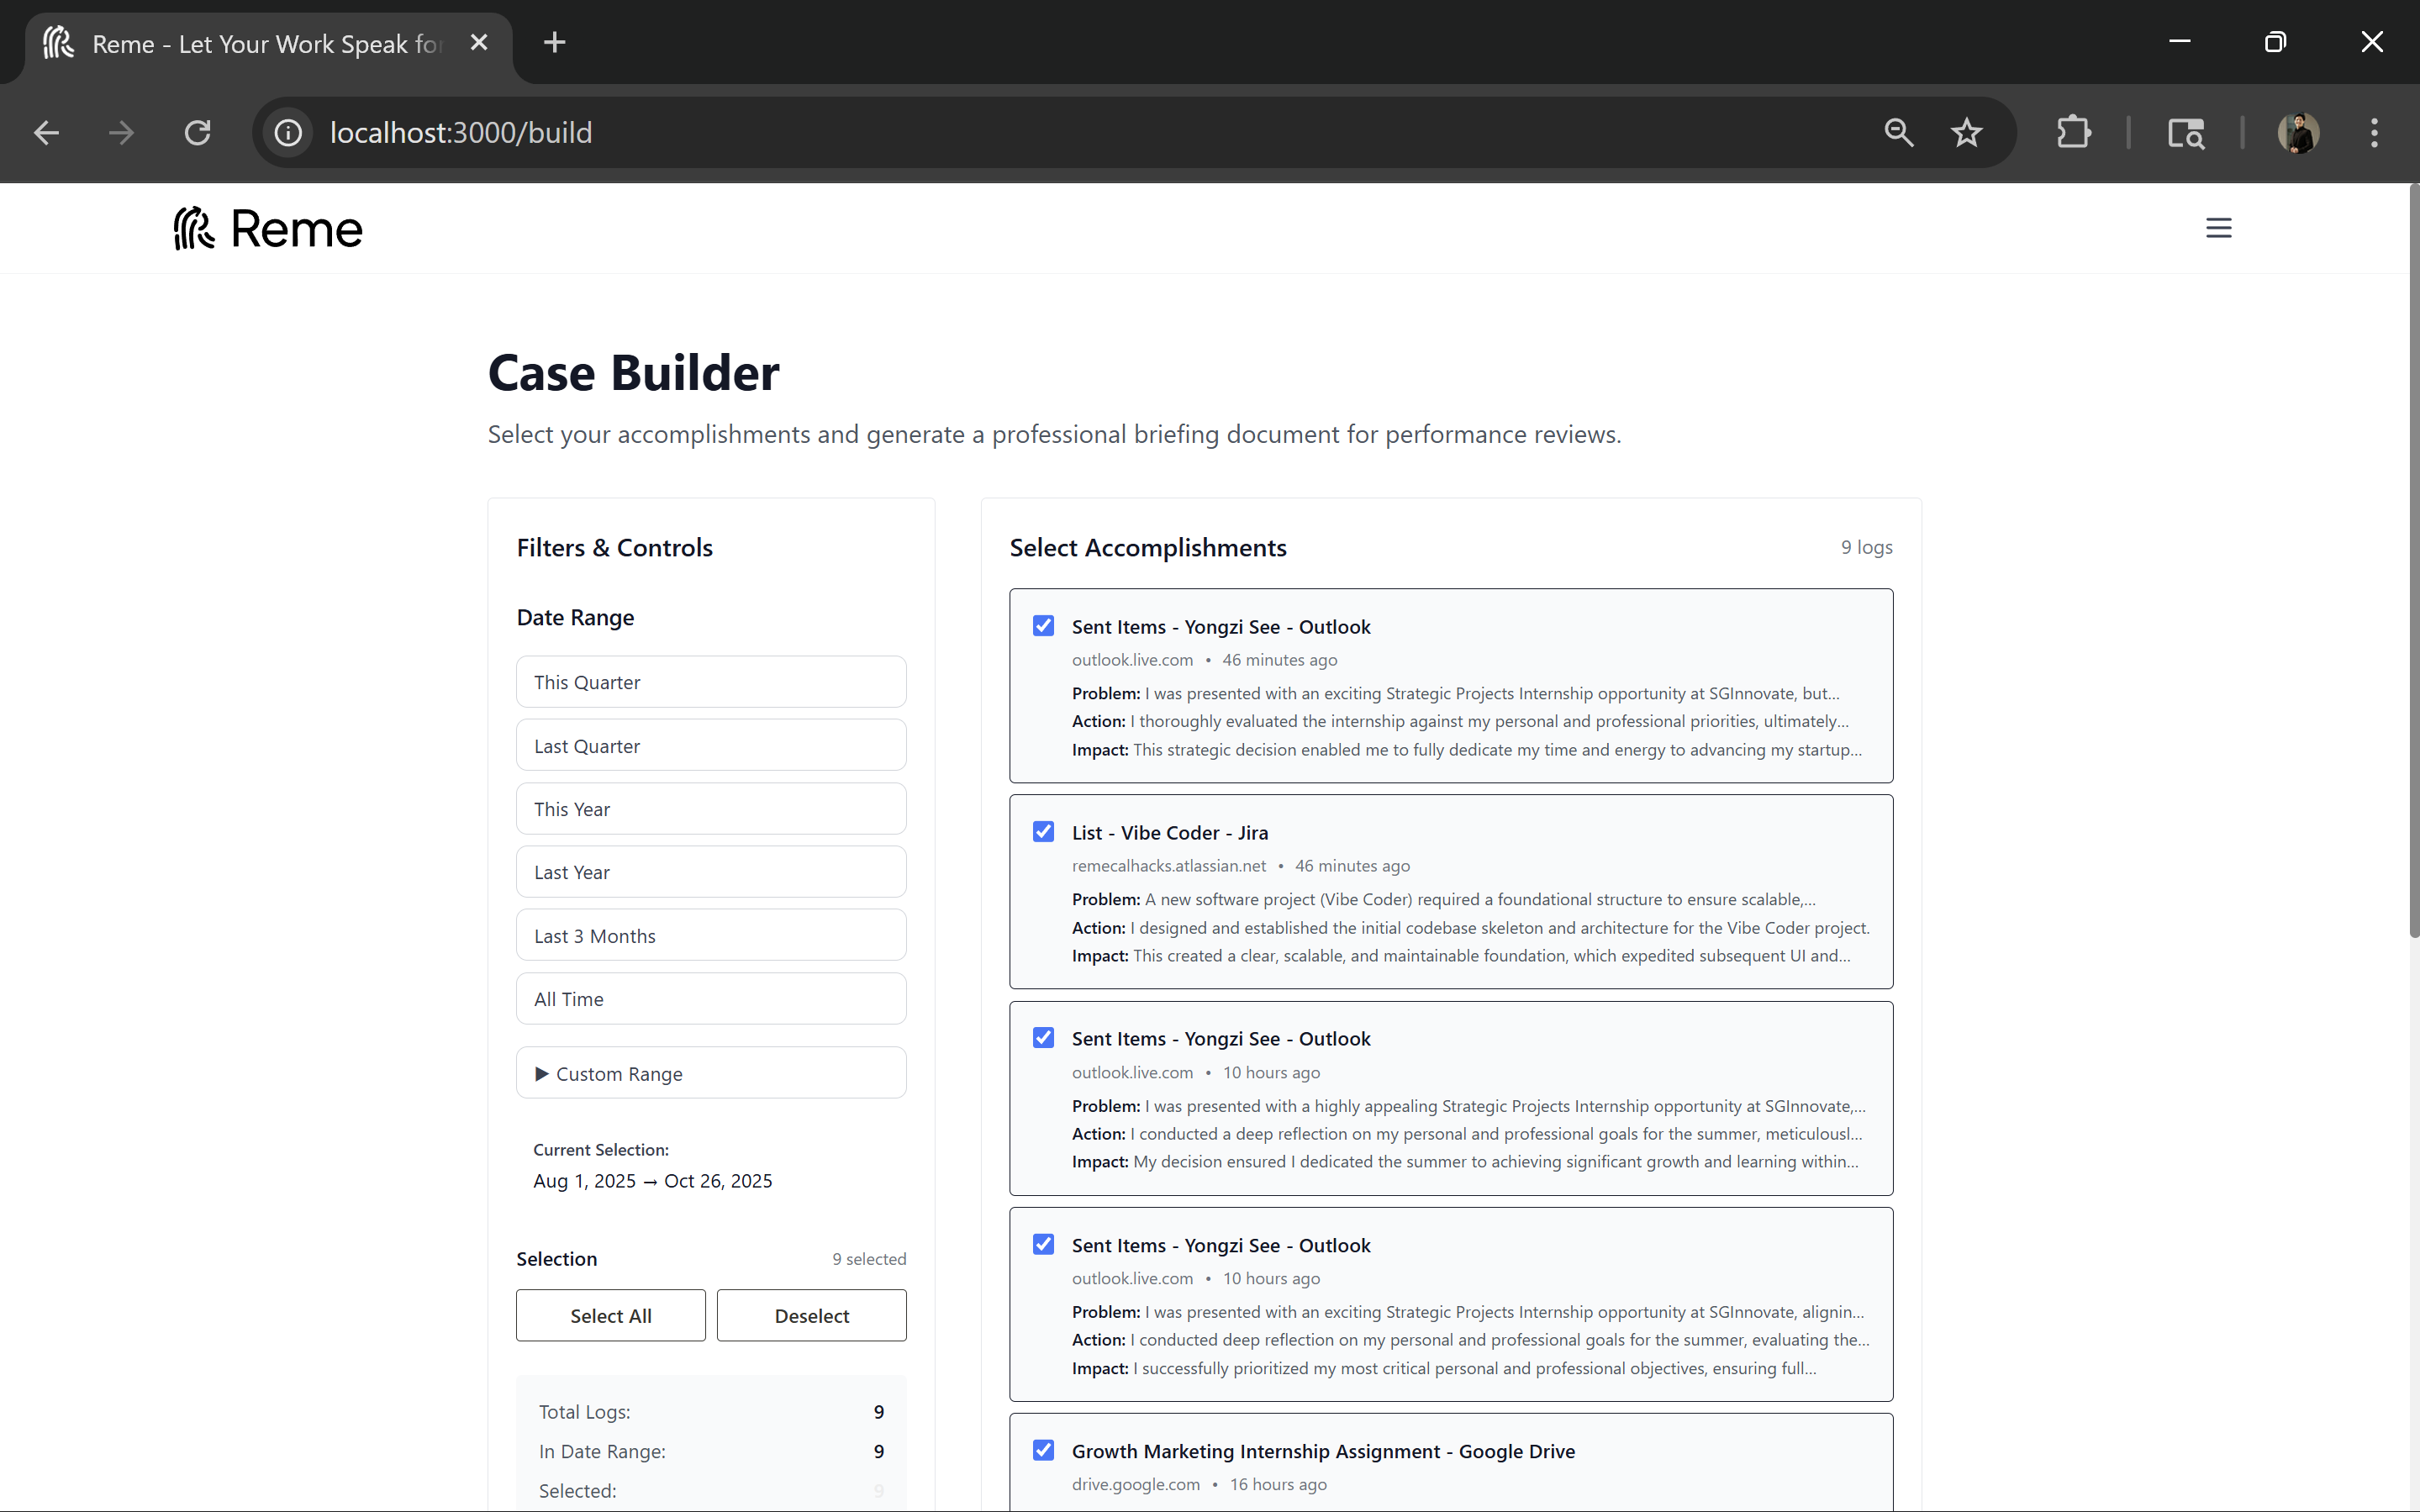This screenshot has width=2420, height=1512.
Task: View site information icon beside URL
Action: click(288, 132)
